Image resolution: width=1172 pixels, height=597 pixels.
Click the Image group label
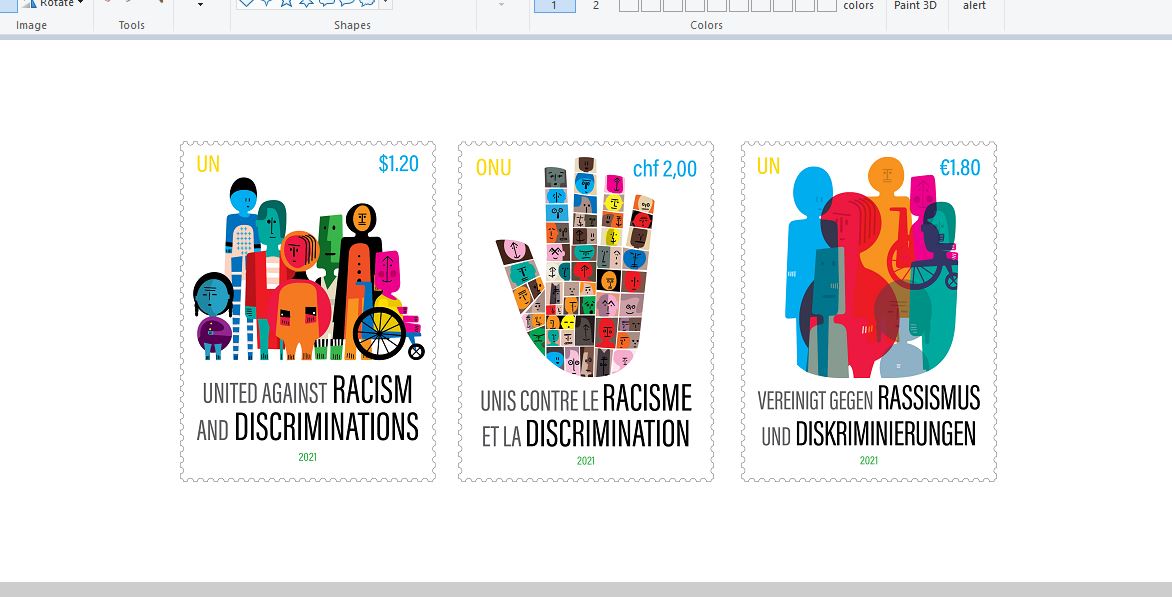[x=31, y=25]
